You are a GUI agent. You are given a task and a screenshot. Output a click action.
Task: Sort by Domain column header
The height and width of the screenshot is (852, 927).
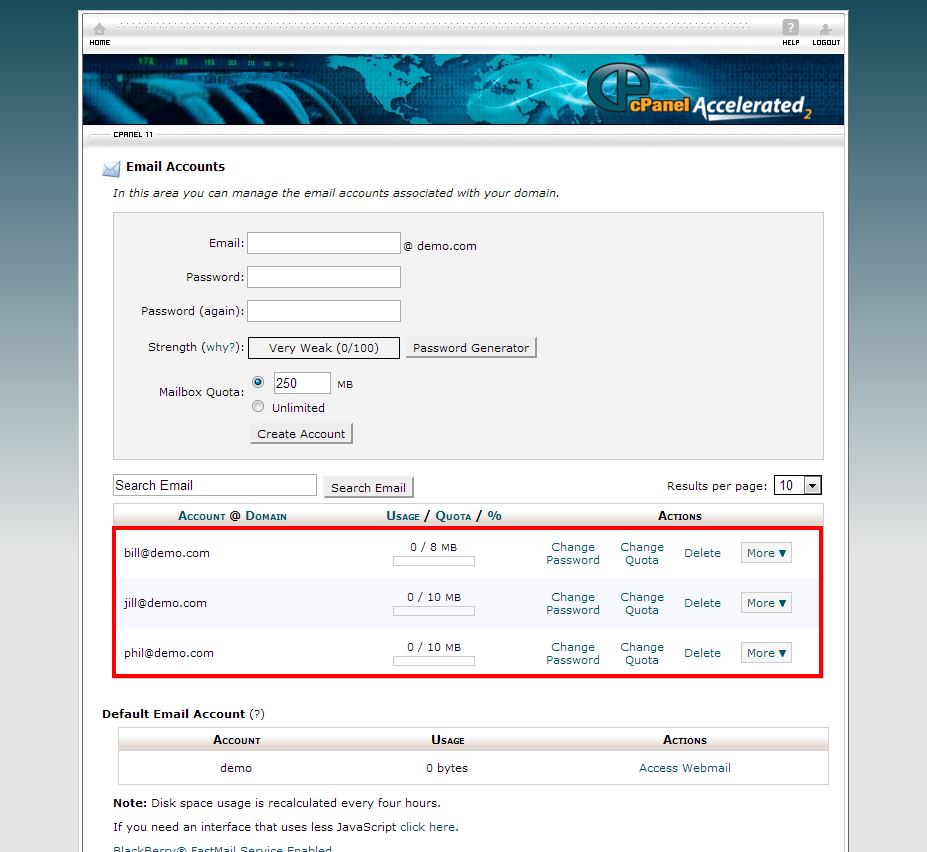click(x=266, y=516)
